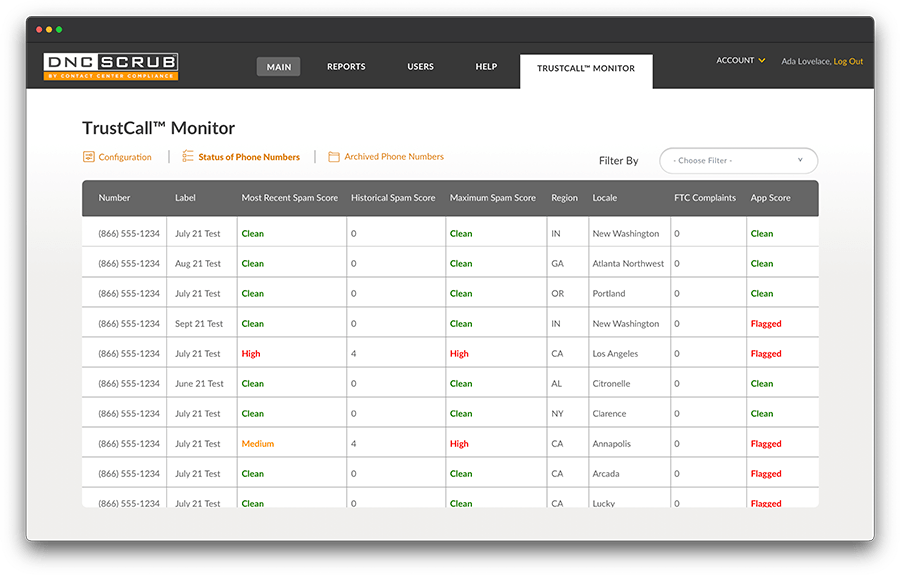900x575 pixels.
Task: Click the Annapolis locale cell
Action: click(611, 444)
